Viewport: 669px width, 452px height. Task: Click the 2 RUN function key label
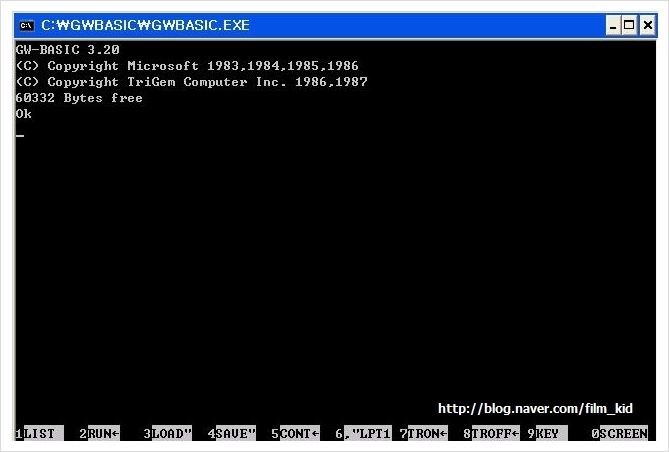100,433
